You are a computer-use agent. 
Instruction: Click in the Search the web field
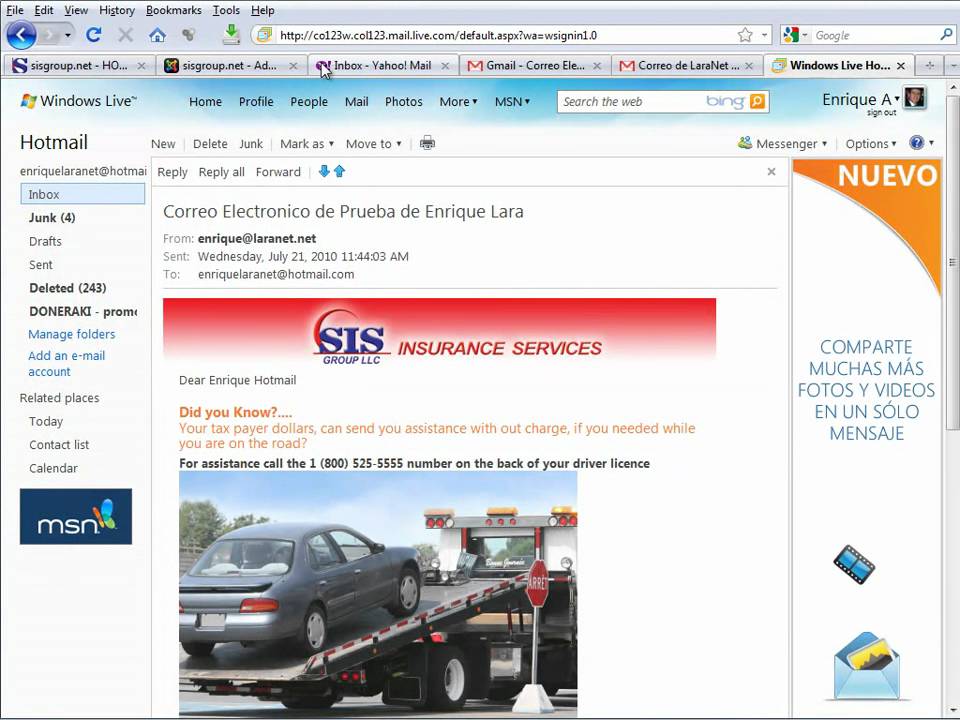[x=631, y=102]
